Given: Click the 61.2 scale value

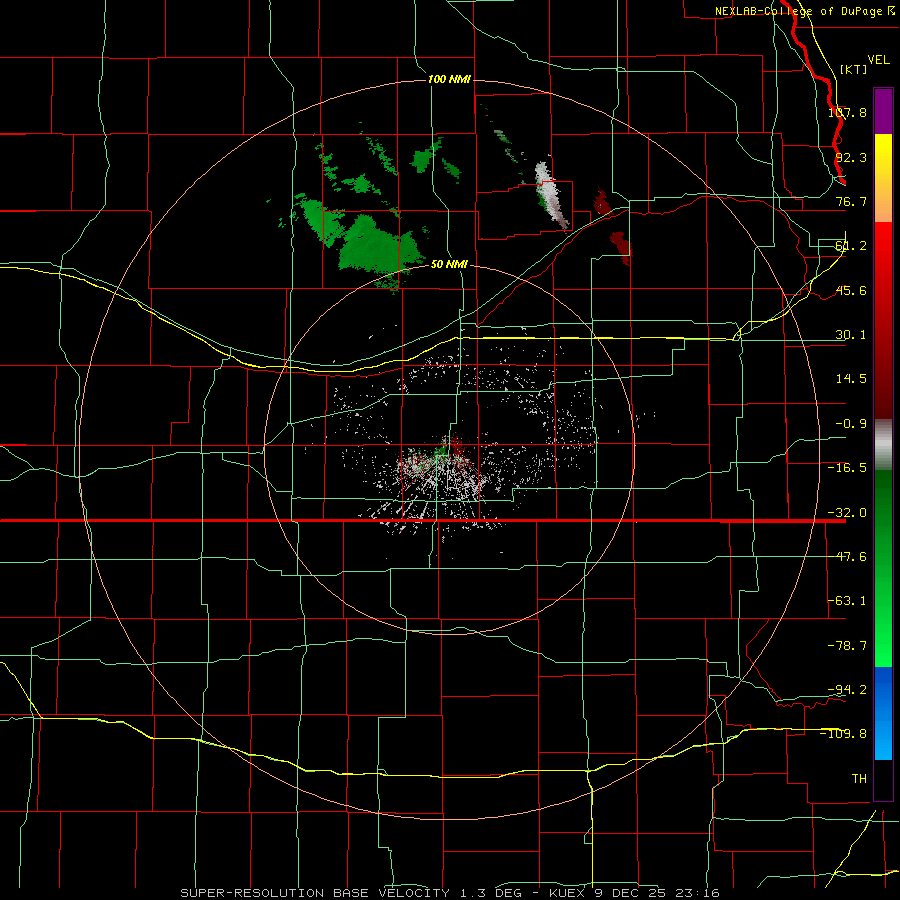Looking at the screenshot, I should [x=851, y=246].
